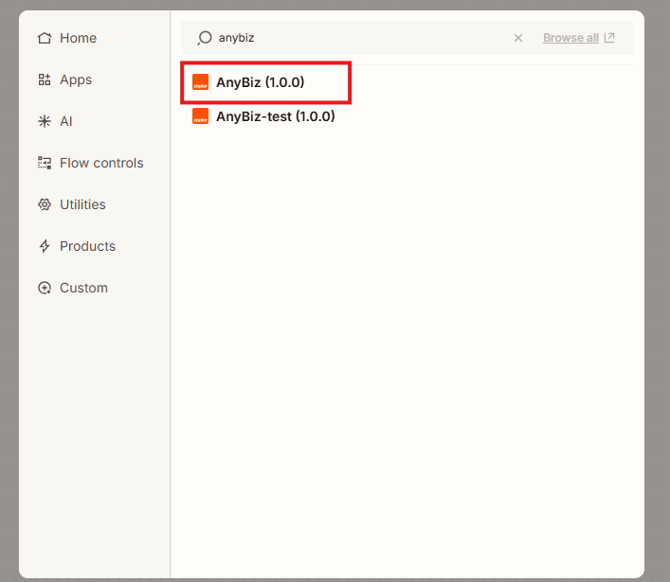Open the Home section
Screen dimensions: 670x582
[x=67, y=38]
